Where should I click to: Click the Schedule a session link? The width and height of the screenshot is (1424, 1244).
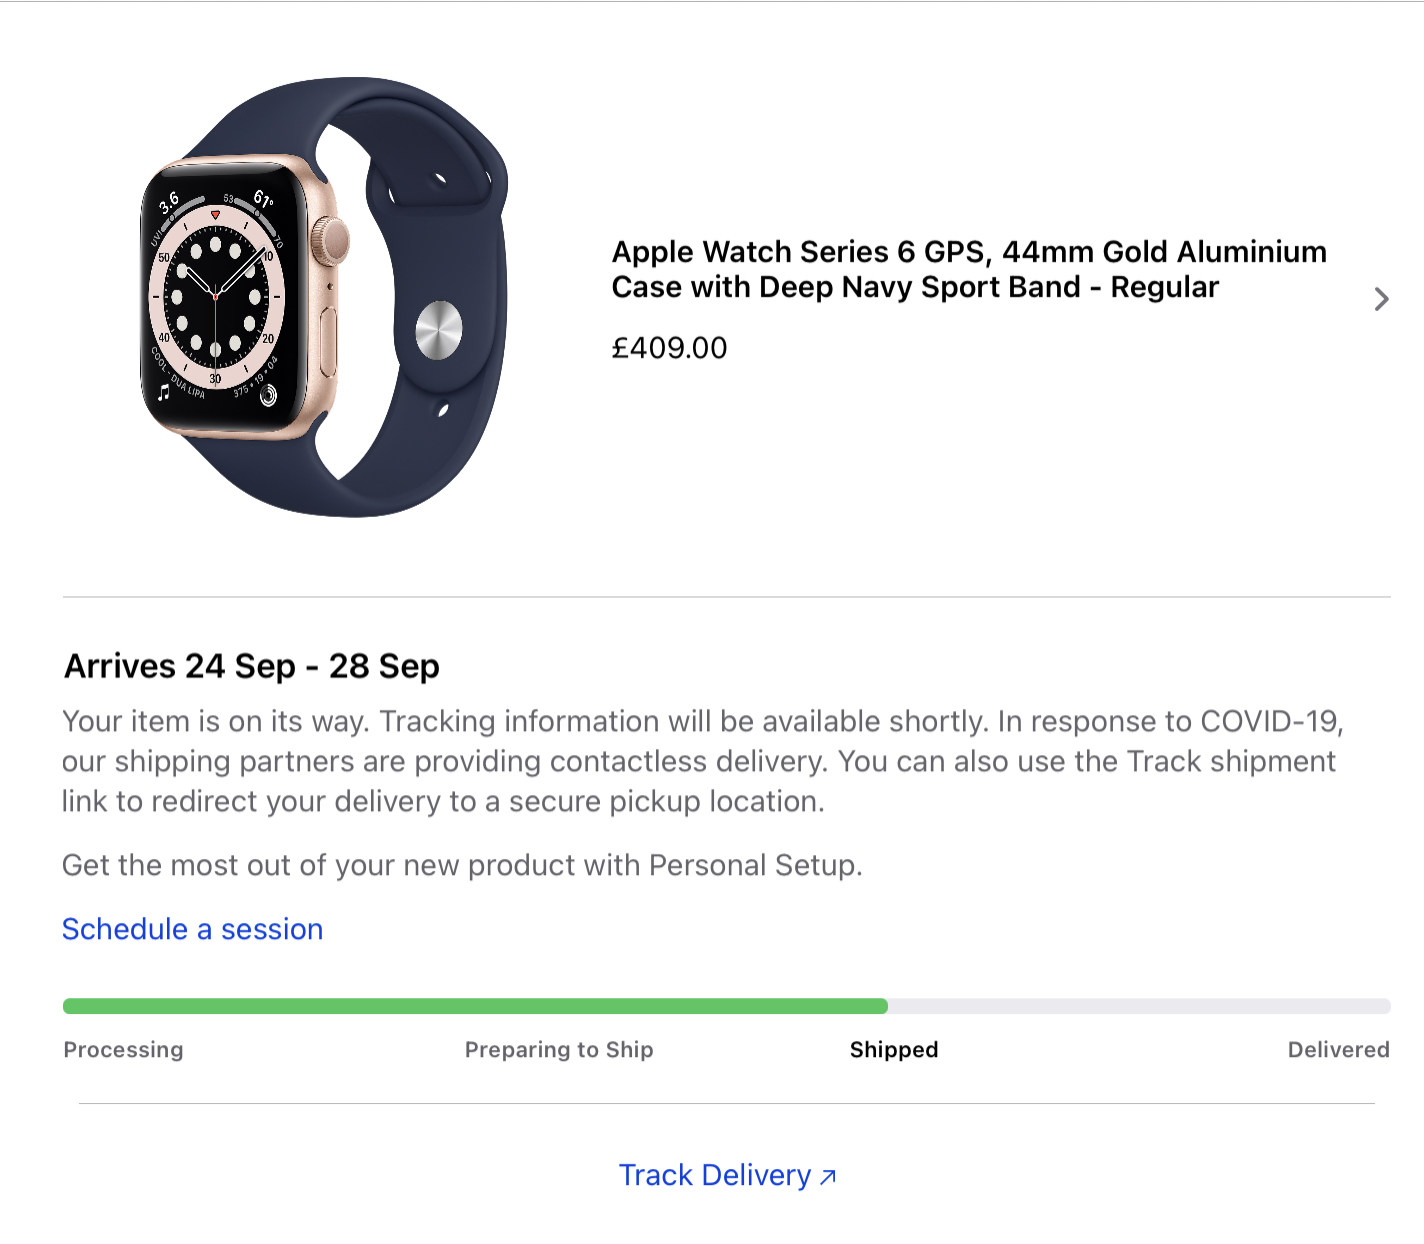[192, 929]
